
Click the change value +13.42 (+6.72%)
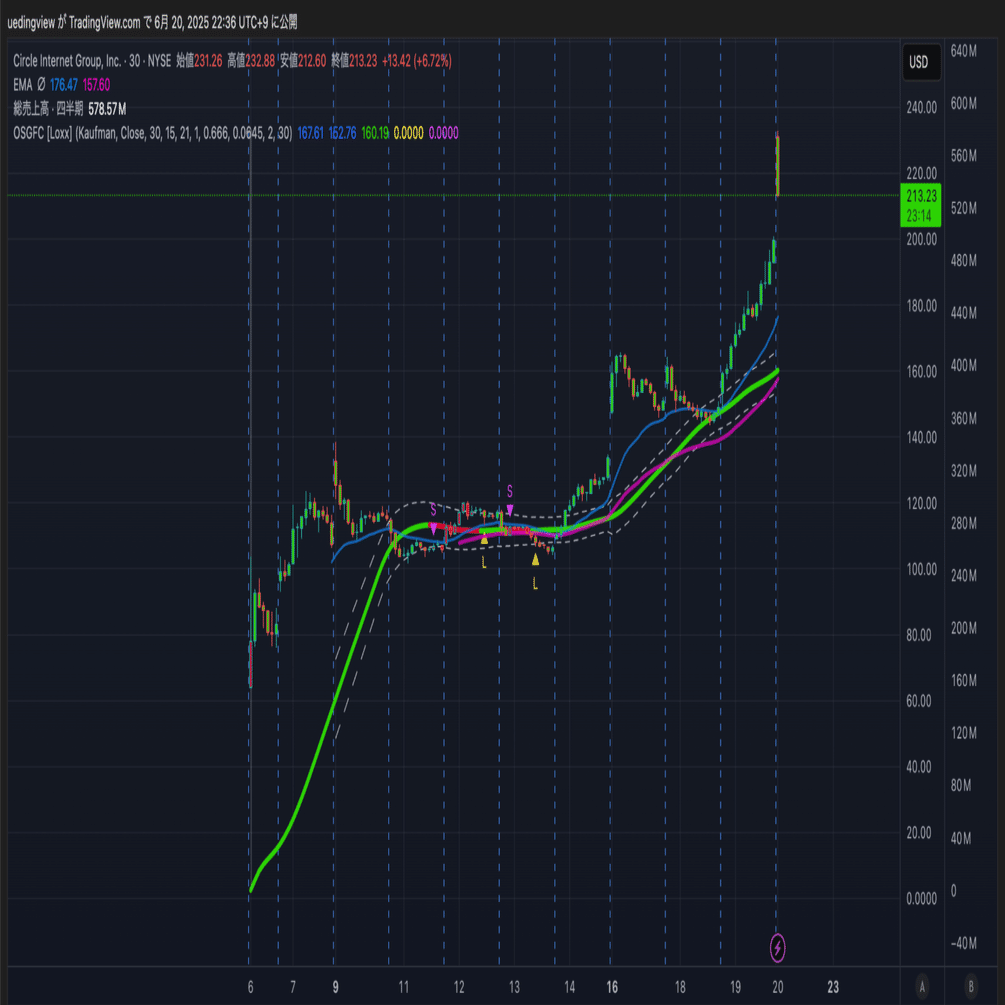tap(417, 61)
